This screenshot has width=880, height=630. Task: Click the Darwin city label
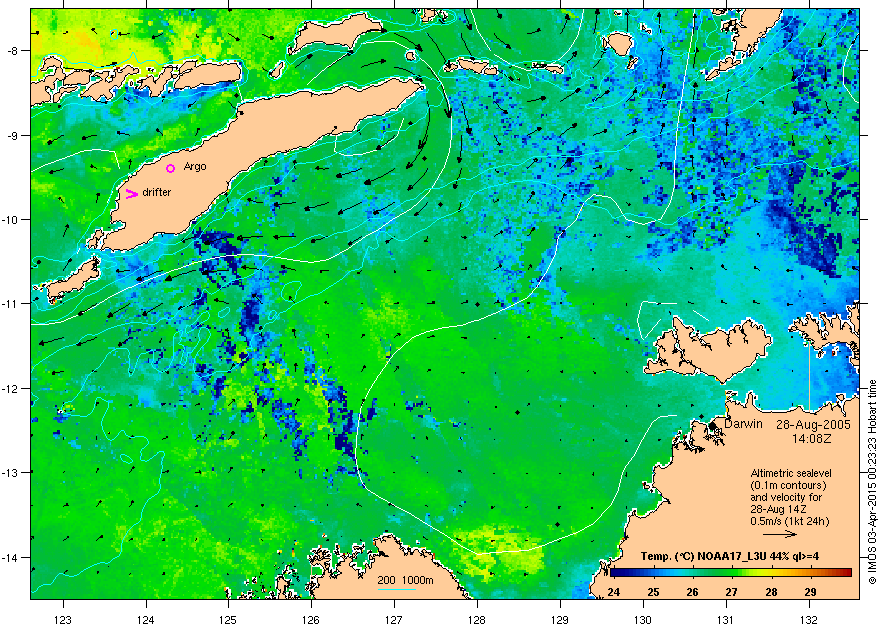(743, 424)
